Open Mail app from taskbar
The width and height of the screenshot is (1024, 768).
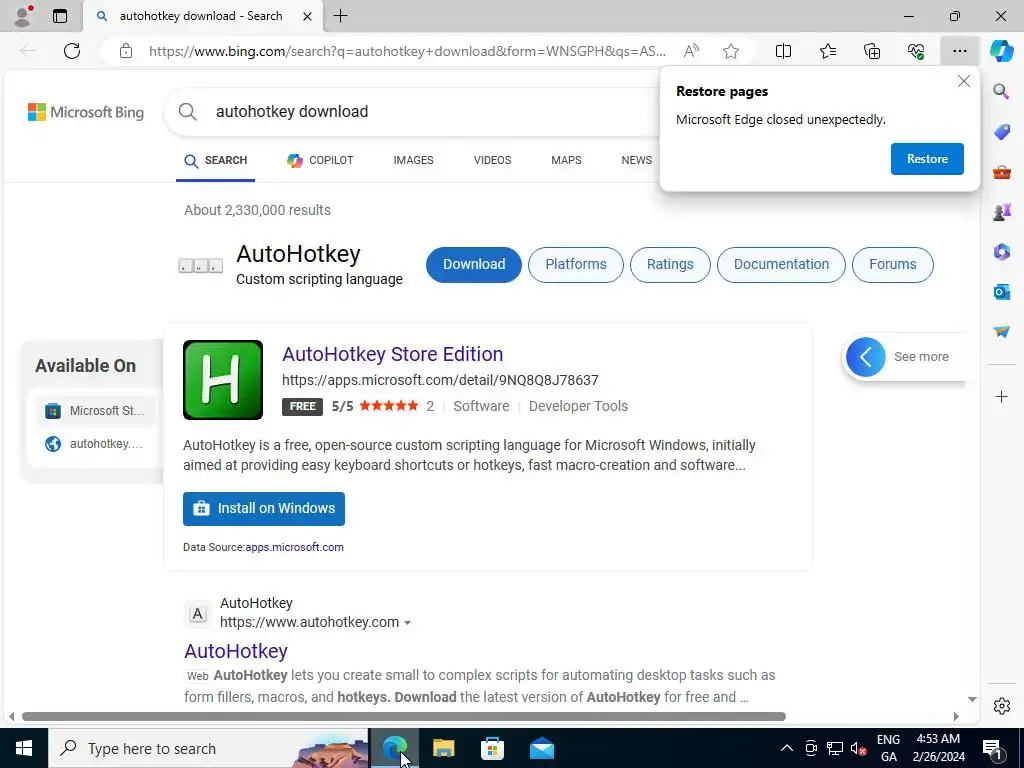[541, 748]
